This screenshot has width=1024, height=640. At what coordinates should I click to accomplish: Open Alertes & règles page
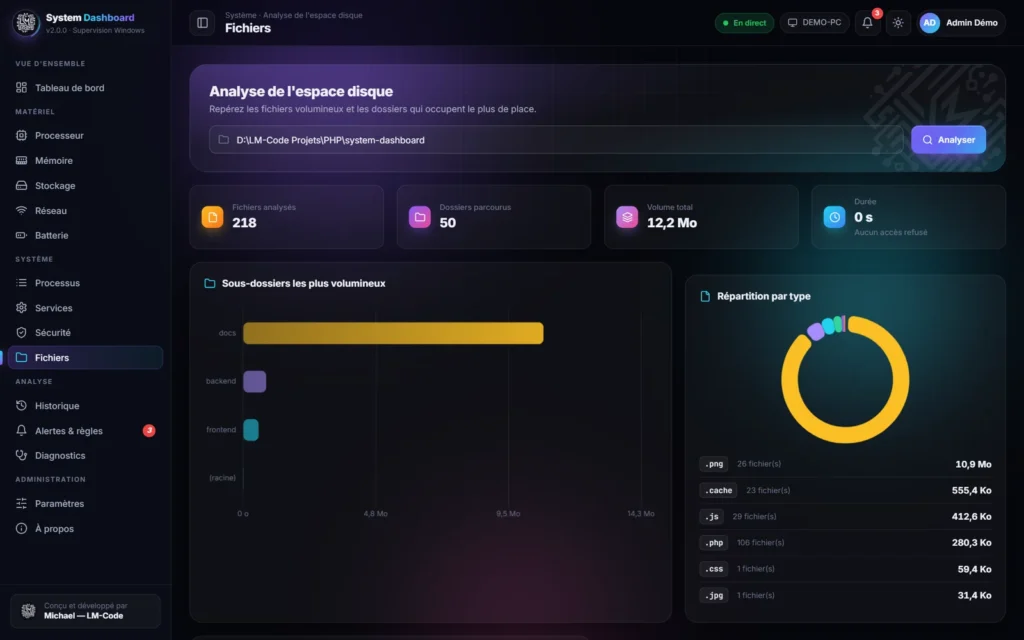point(86,430)
